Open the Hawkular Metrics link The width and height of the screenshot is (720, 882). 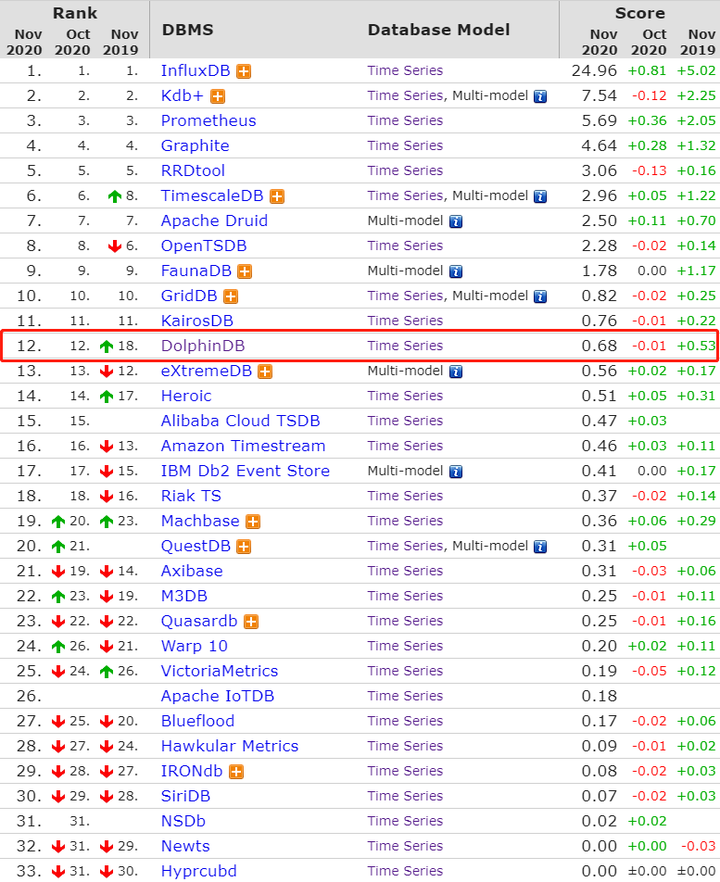tap(230, 746)
